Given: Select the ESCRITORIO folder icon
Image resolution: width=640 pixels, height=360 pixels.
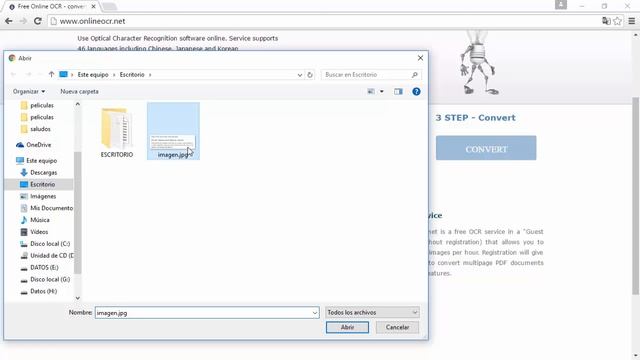Looking at the screenshot, I should point(117,132).
